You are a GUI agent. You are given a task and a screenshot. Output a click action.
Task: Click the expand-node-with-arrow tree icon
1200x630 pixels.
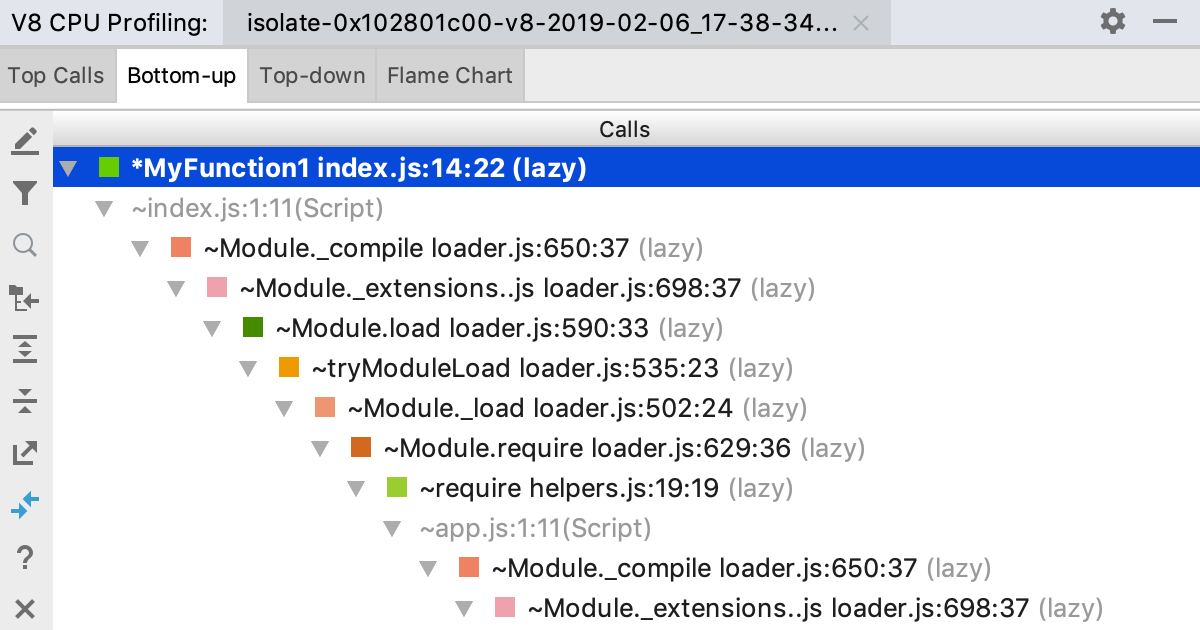point(25,299)
